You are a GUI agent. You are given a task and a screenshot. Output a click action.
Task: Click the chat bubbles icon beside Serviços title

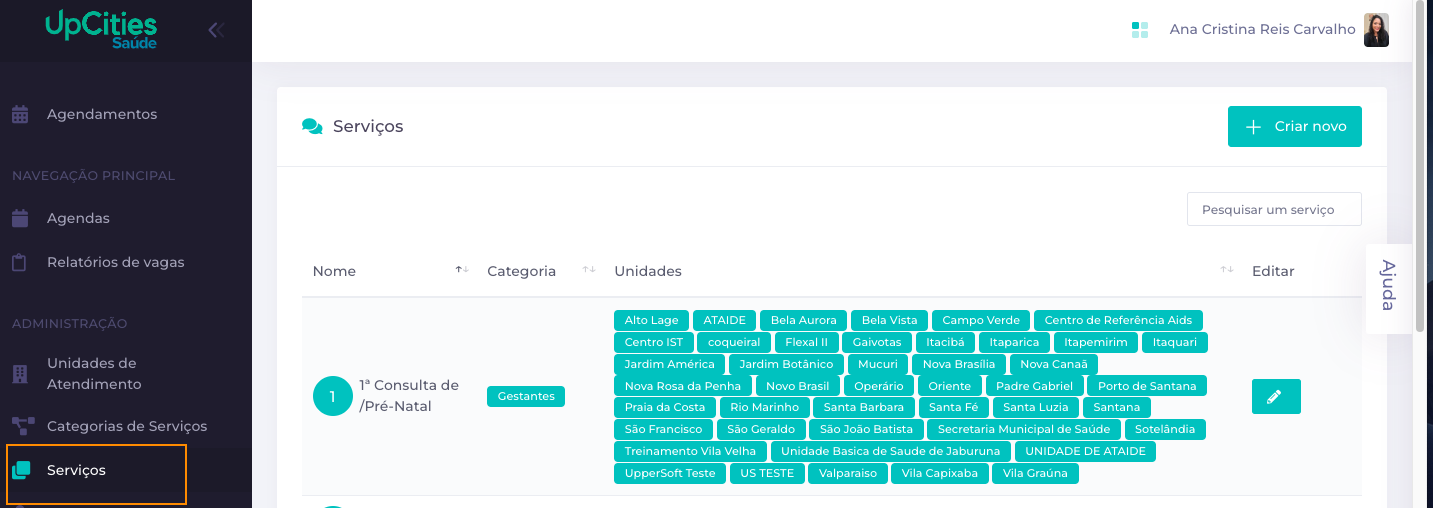(312, 127)
